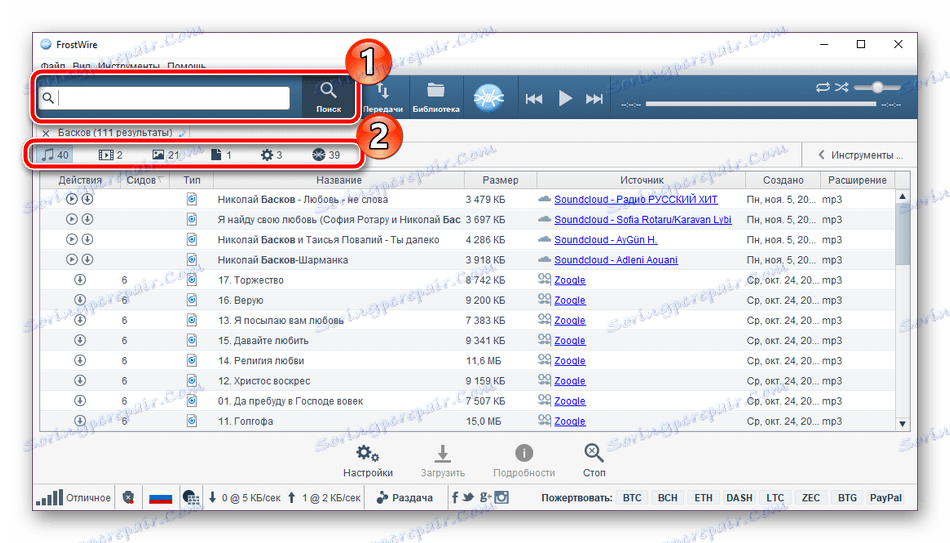The height and width of the screenshot is (543, 950).
Task: Click the VPN globe status icon
Action: coord(191,498)
